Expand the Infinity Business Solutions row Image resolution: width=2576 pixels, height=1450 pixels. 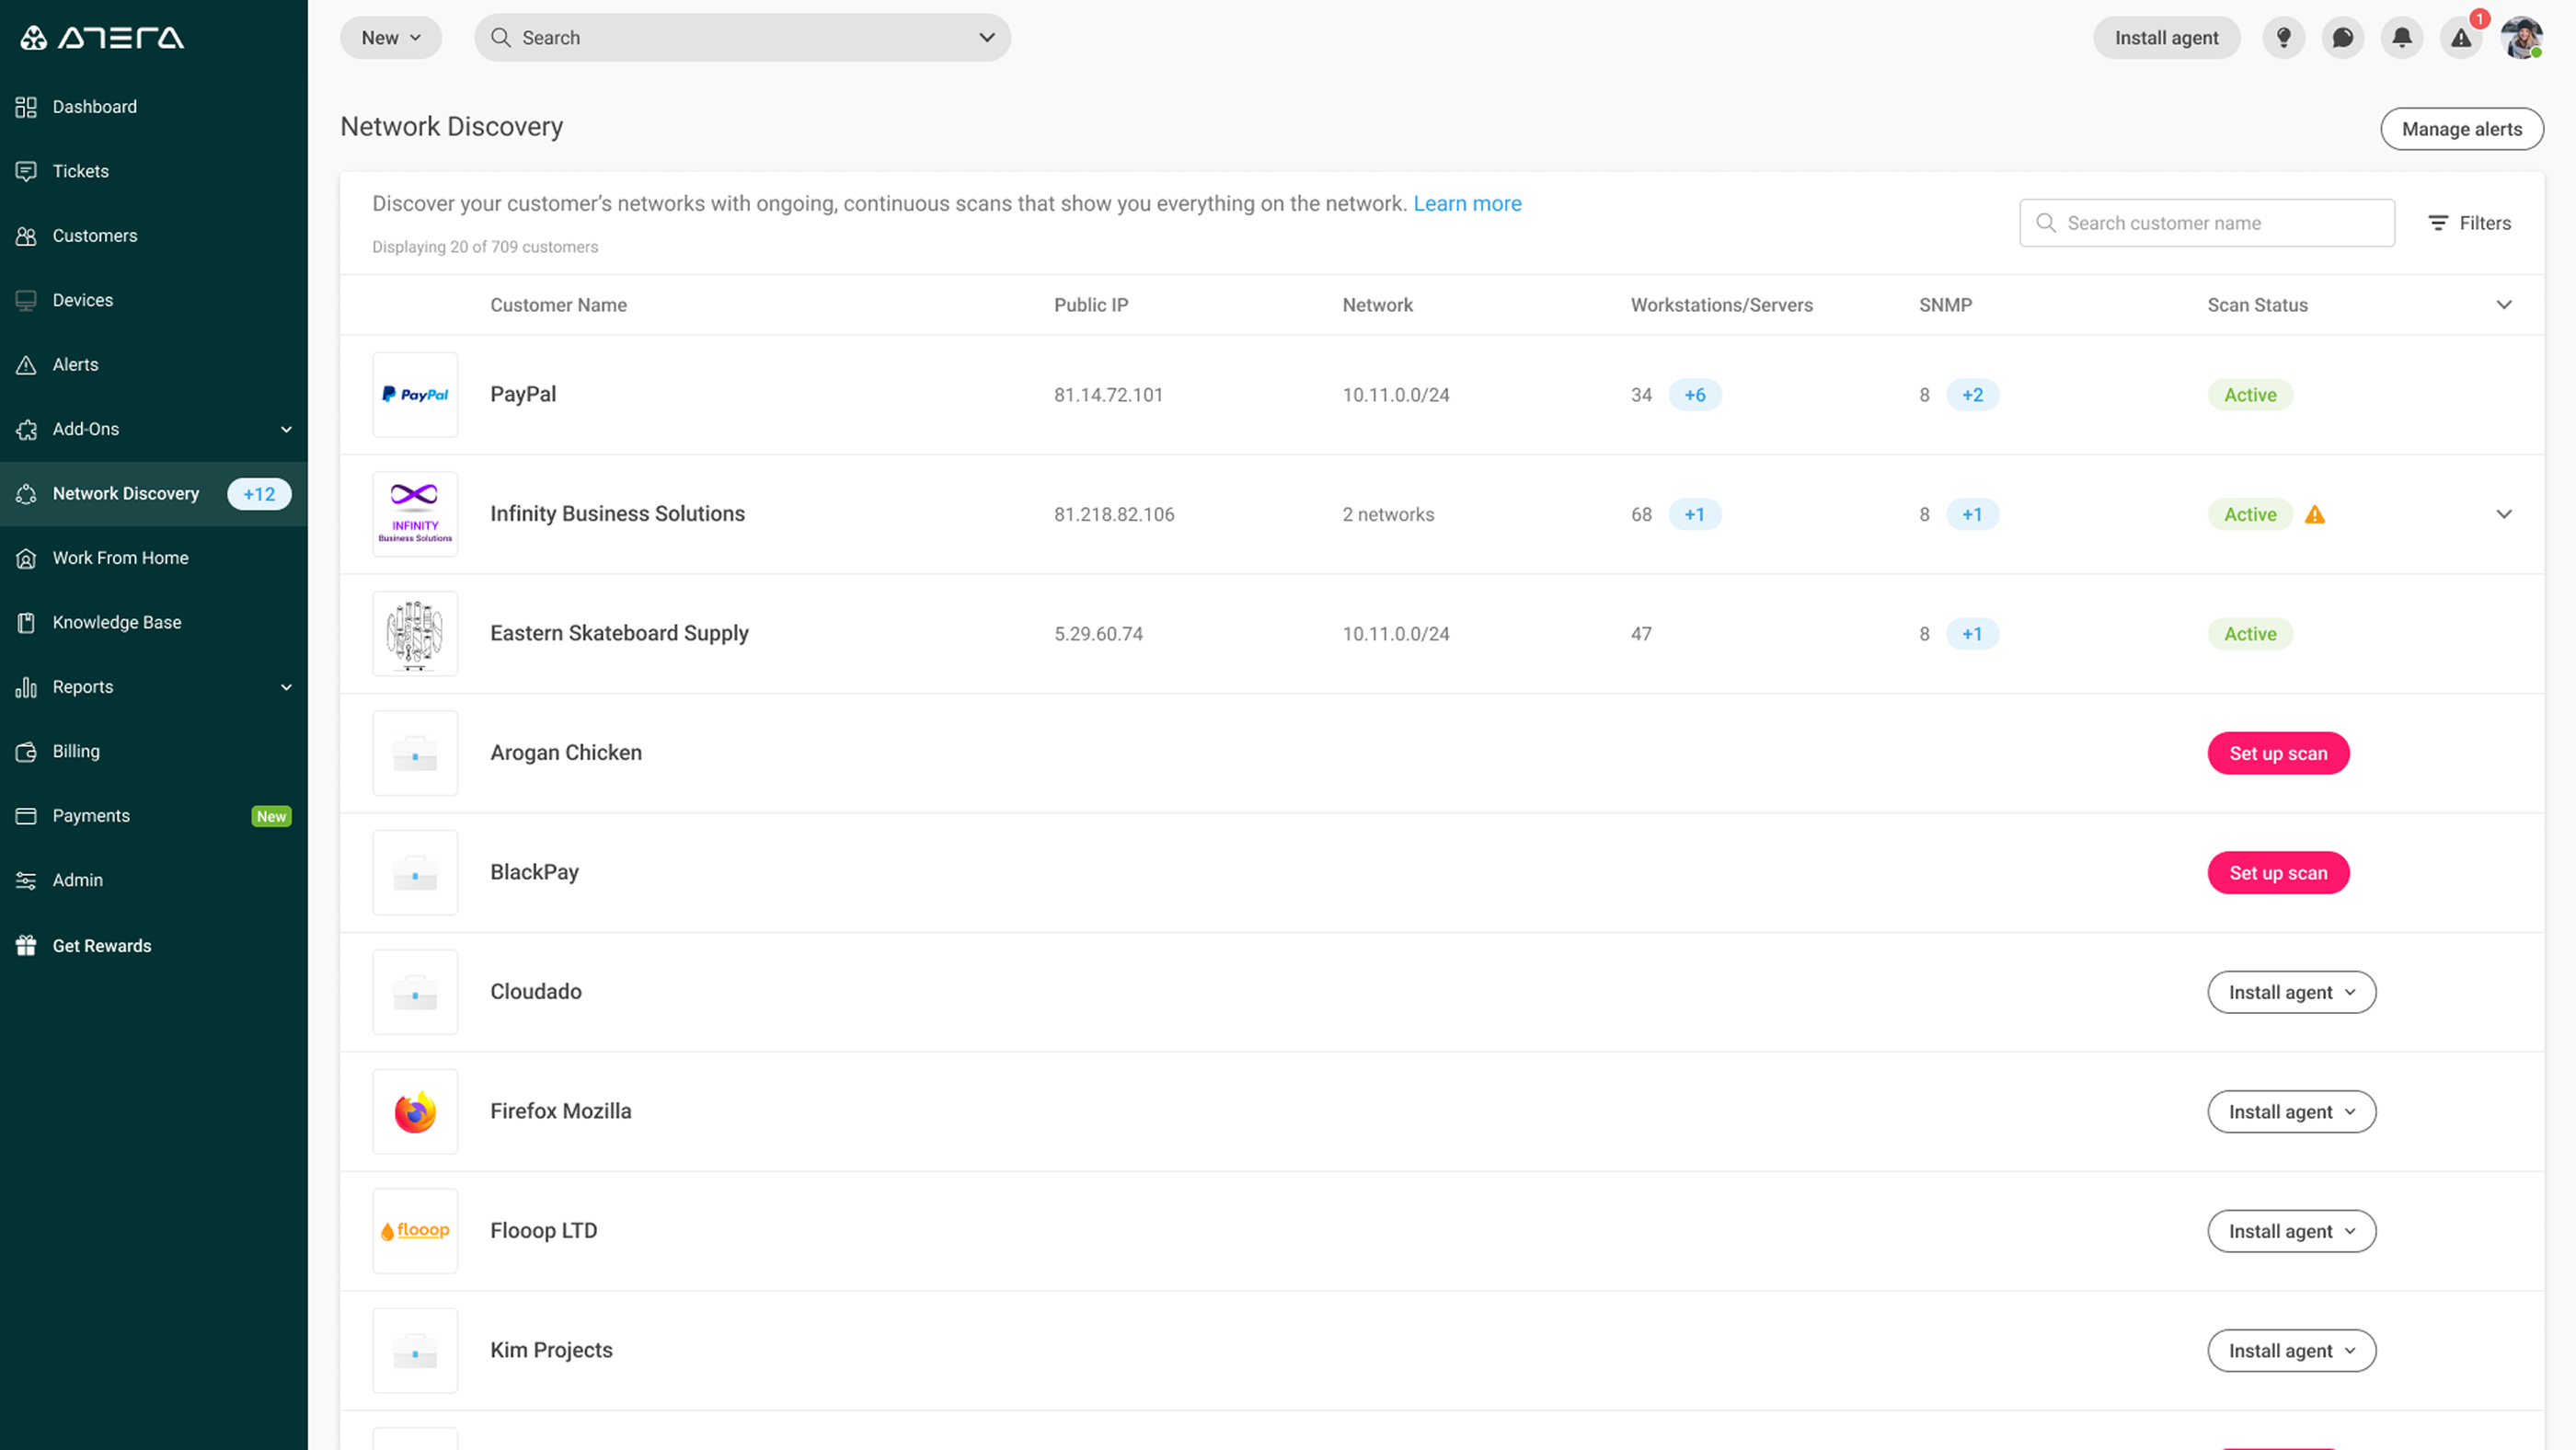2504,515
